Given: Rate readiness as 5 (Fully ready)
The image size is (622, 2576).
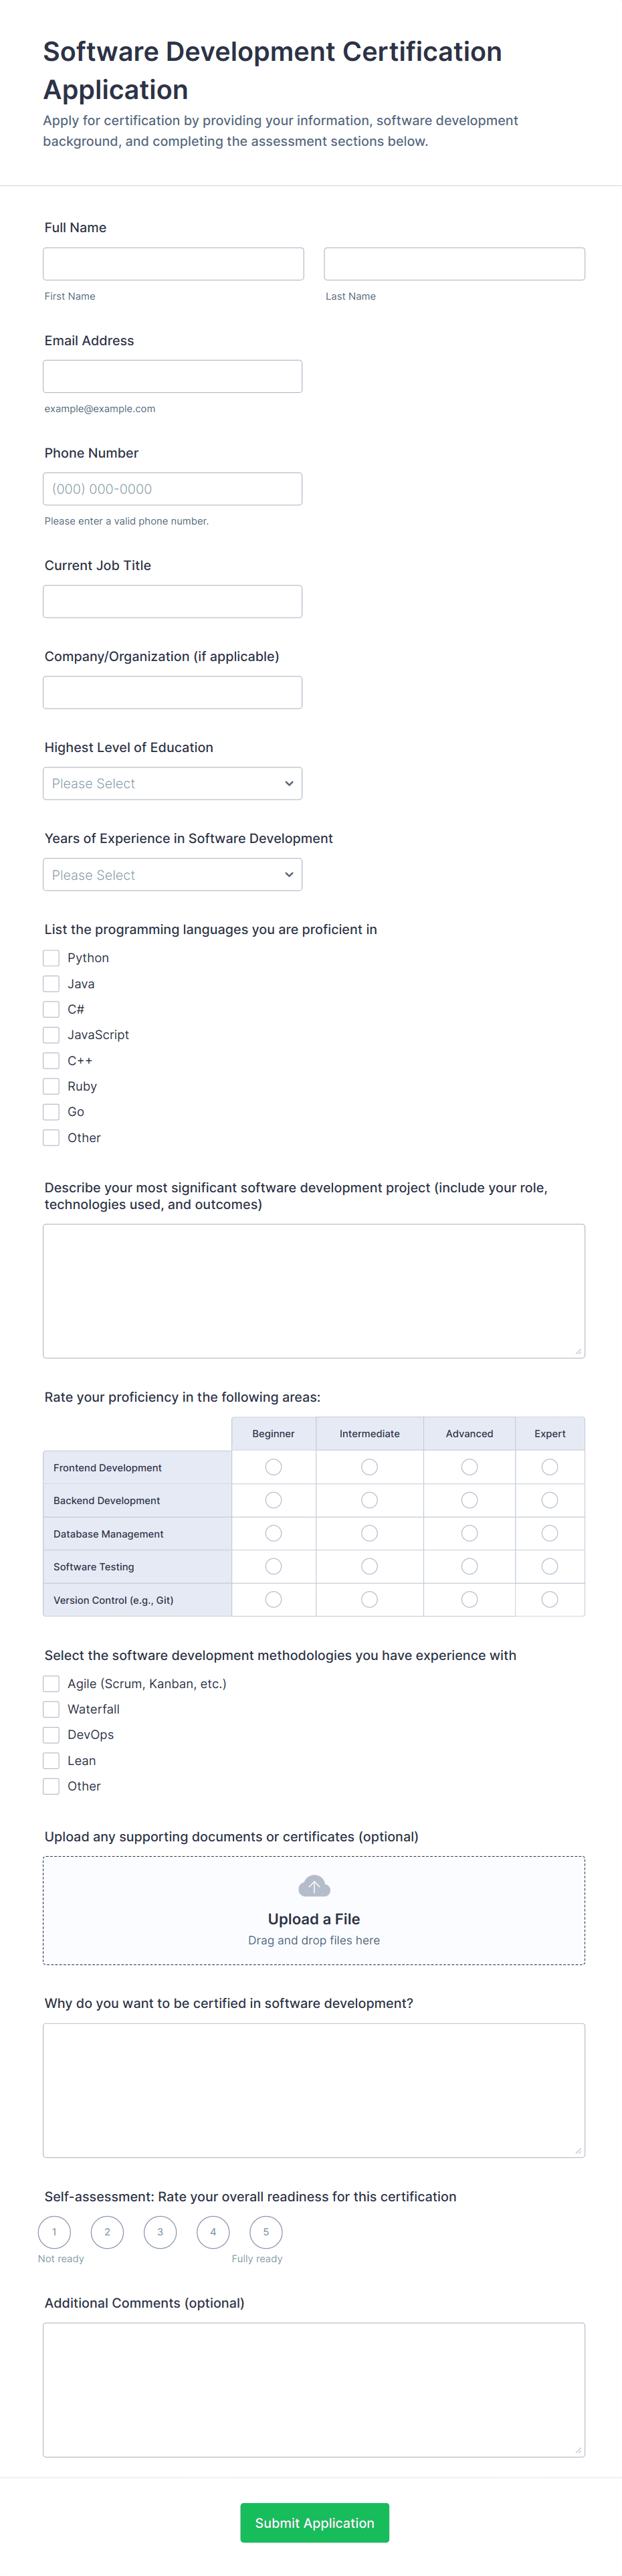Looking at the screenshot, I should tap(266, 2232).
